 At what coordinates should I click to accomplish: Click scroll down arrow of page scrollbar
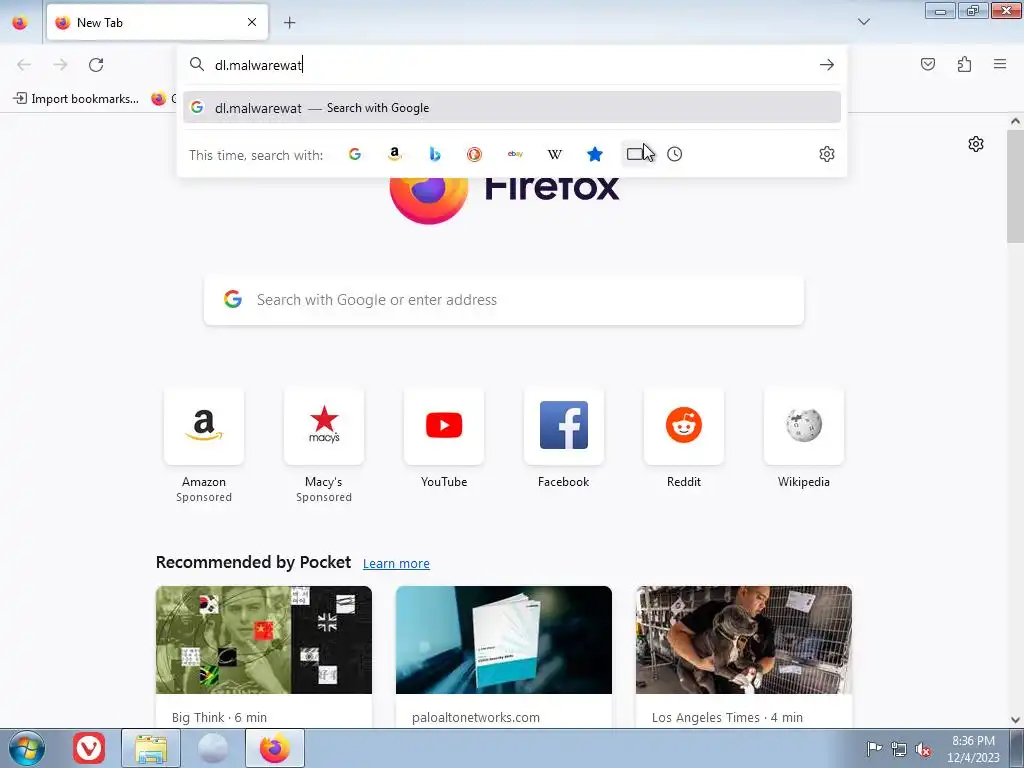pos(1015,720)
